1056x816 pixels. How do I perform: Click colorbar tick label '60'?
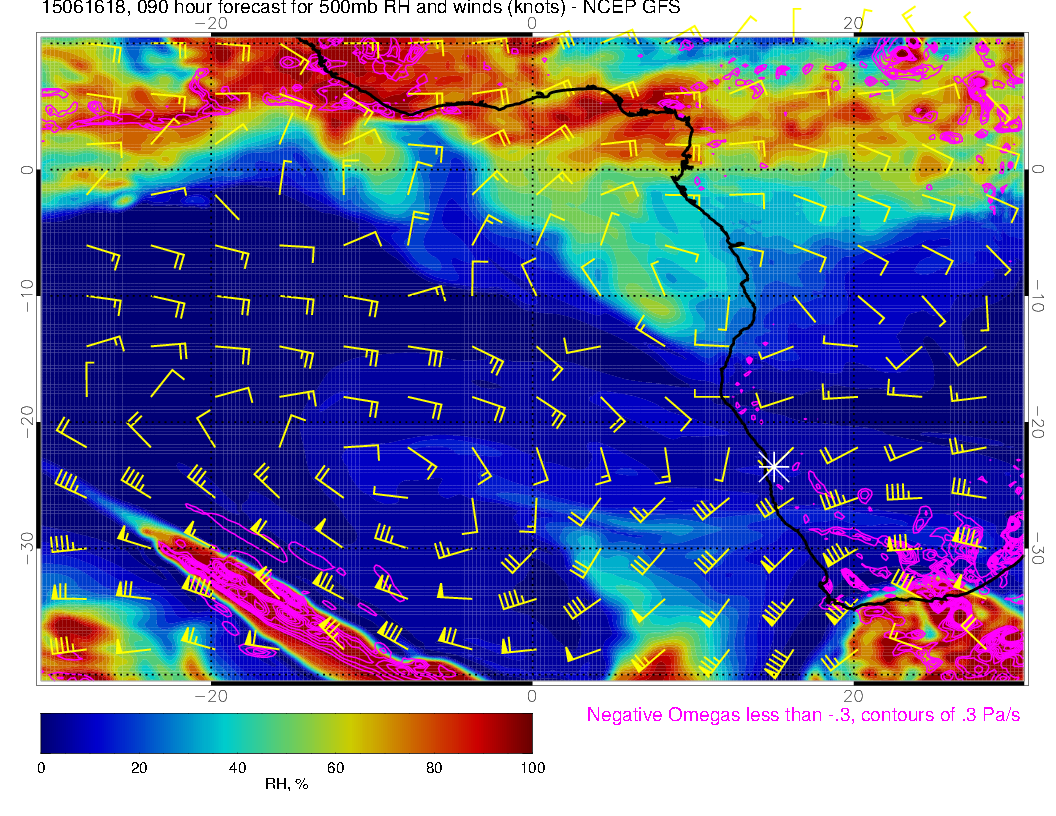click(x=335, y=768)
